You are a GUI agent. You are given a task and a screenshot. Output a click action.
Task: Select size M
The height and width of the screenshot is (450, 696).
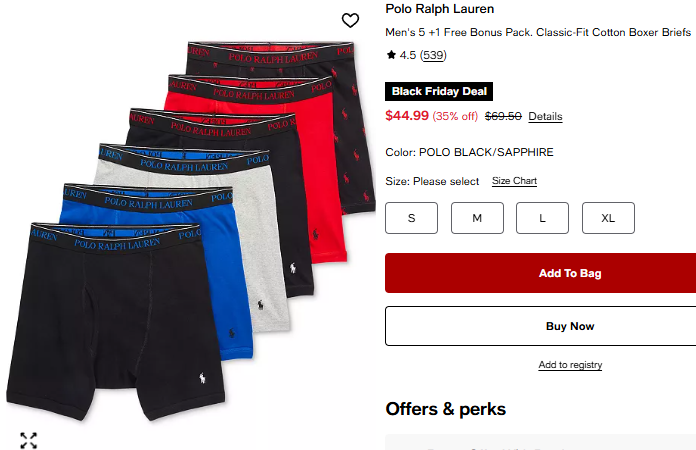click(x=477, y=218)
